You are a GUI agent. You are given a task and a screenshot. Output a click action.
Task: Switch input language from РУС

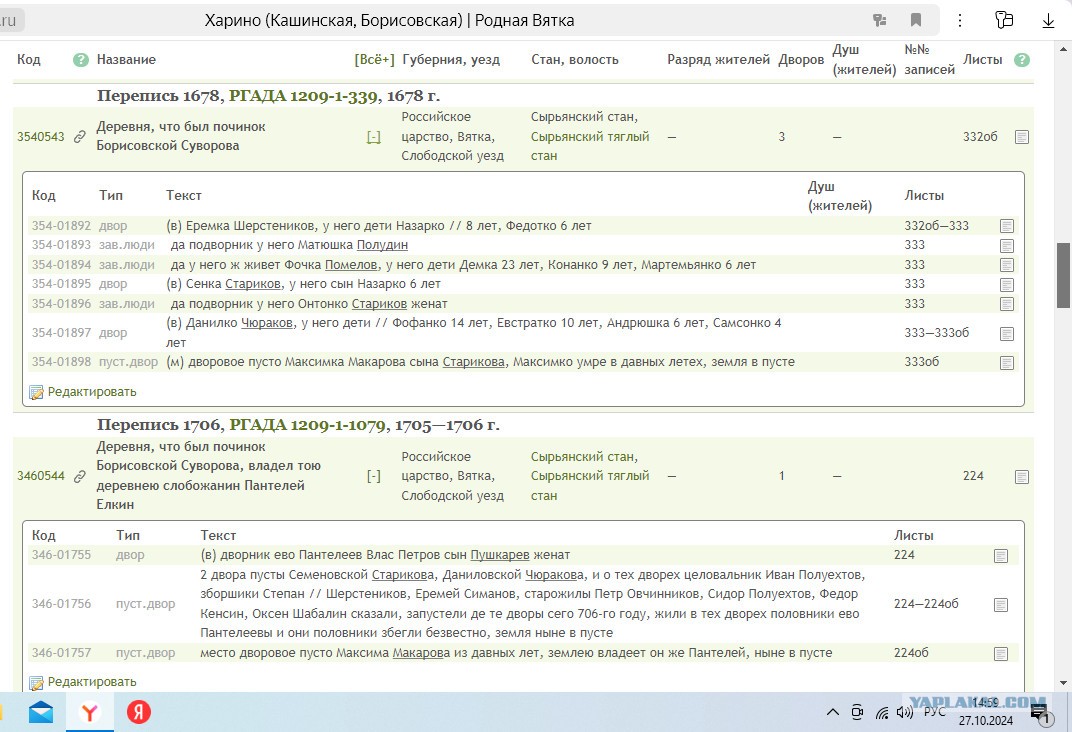tap(935, 711)
